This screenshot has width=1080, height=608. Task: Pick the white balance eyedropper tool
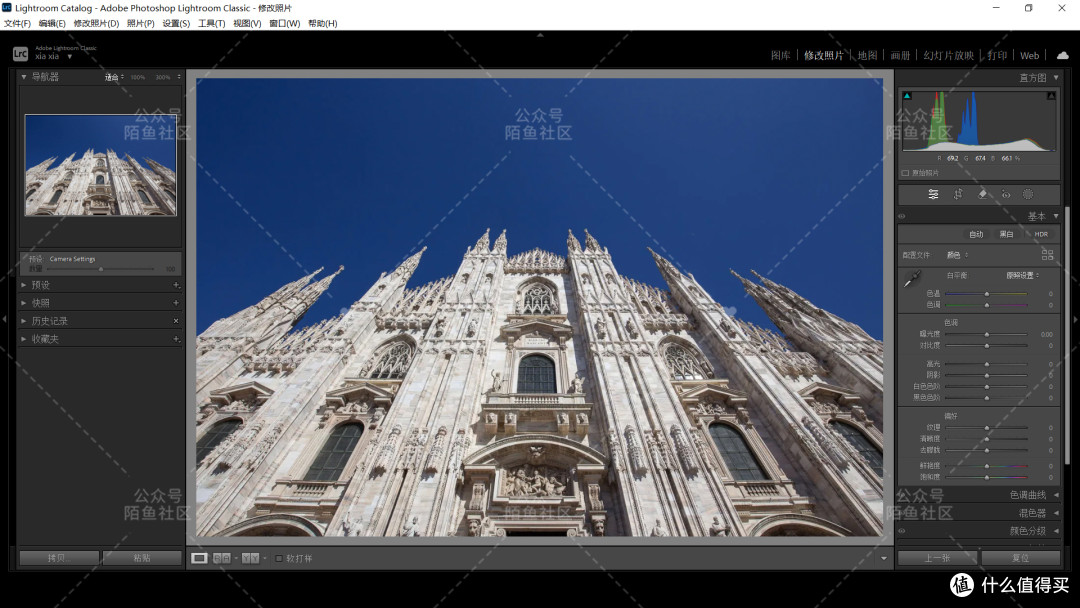913,279
